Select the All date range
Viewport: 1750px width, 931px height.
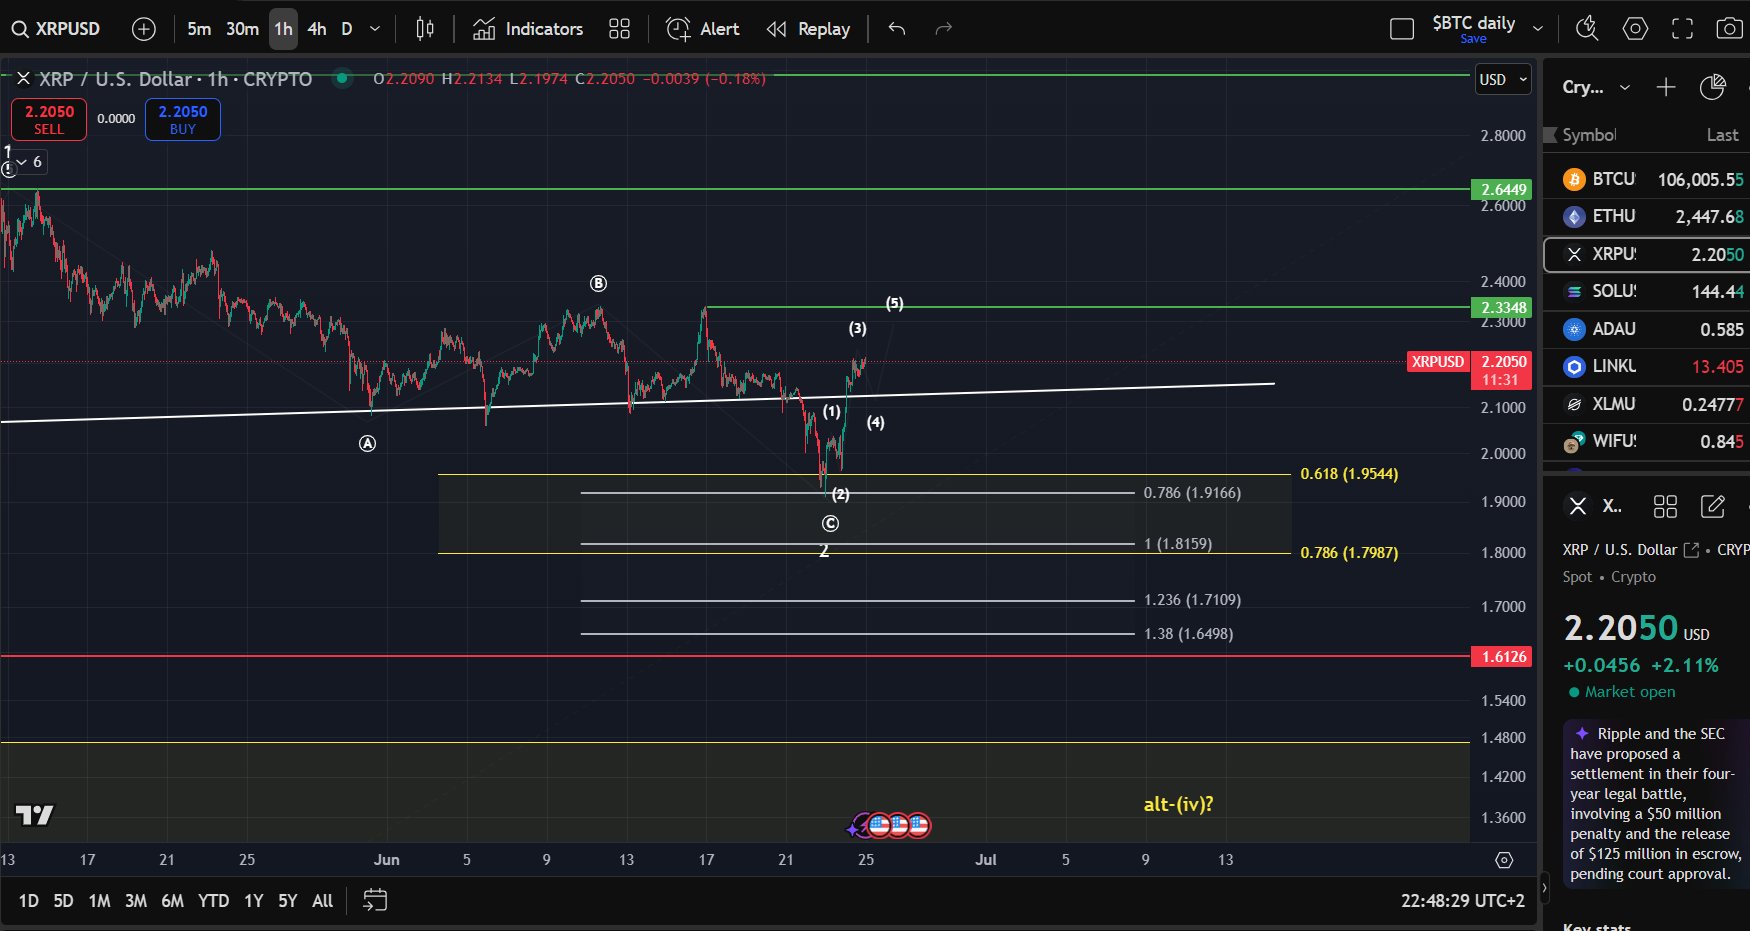(x=322, y=901)
